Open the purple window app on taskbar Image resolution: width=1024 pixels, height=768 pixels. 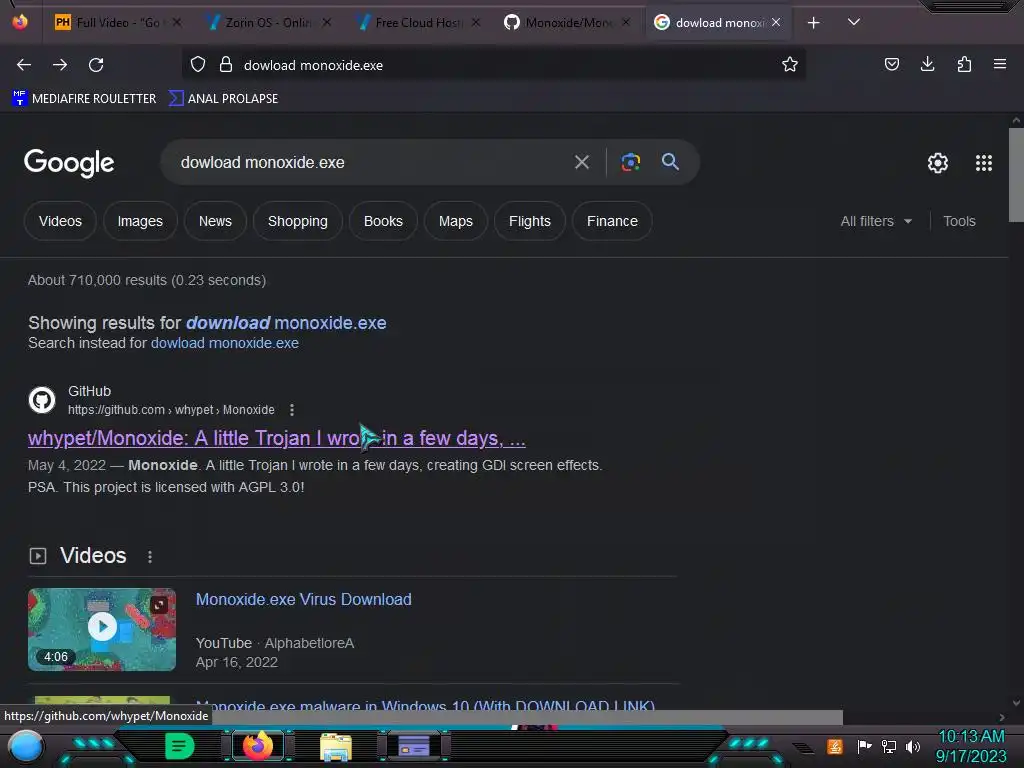click(x=414, y=746)
